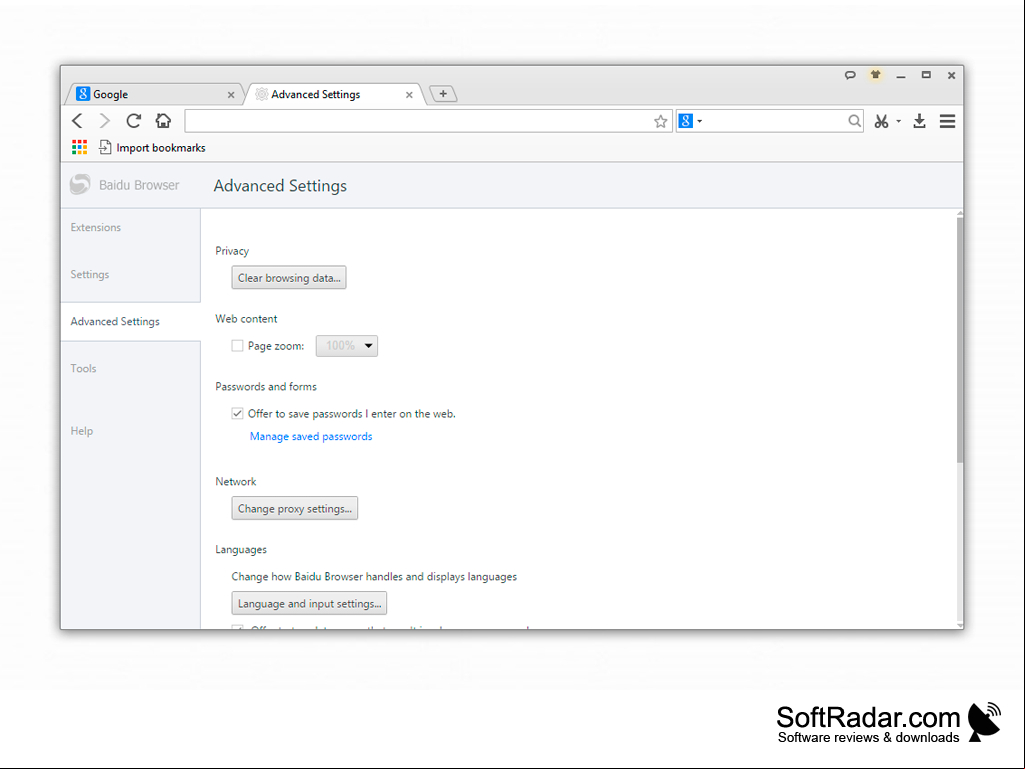The width and height of the screenshot is (1025, 769).
Task: Click the Google tab favicon
Action: click(83, 94)
